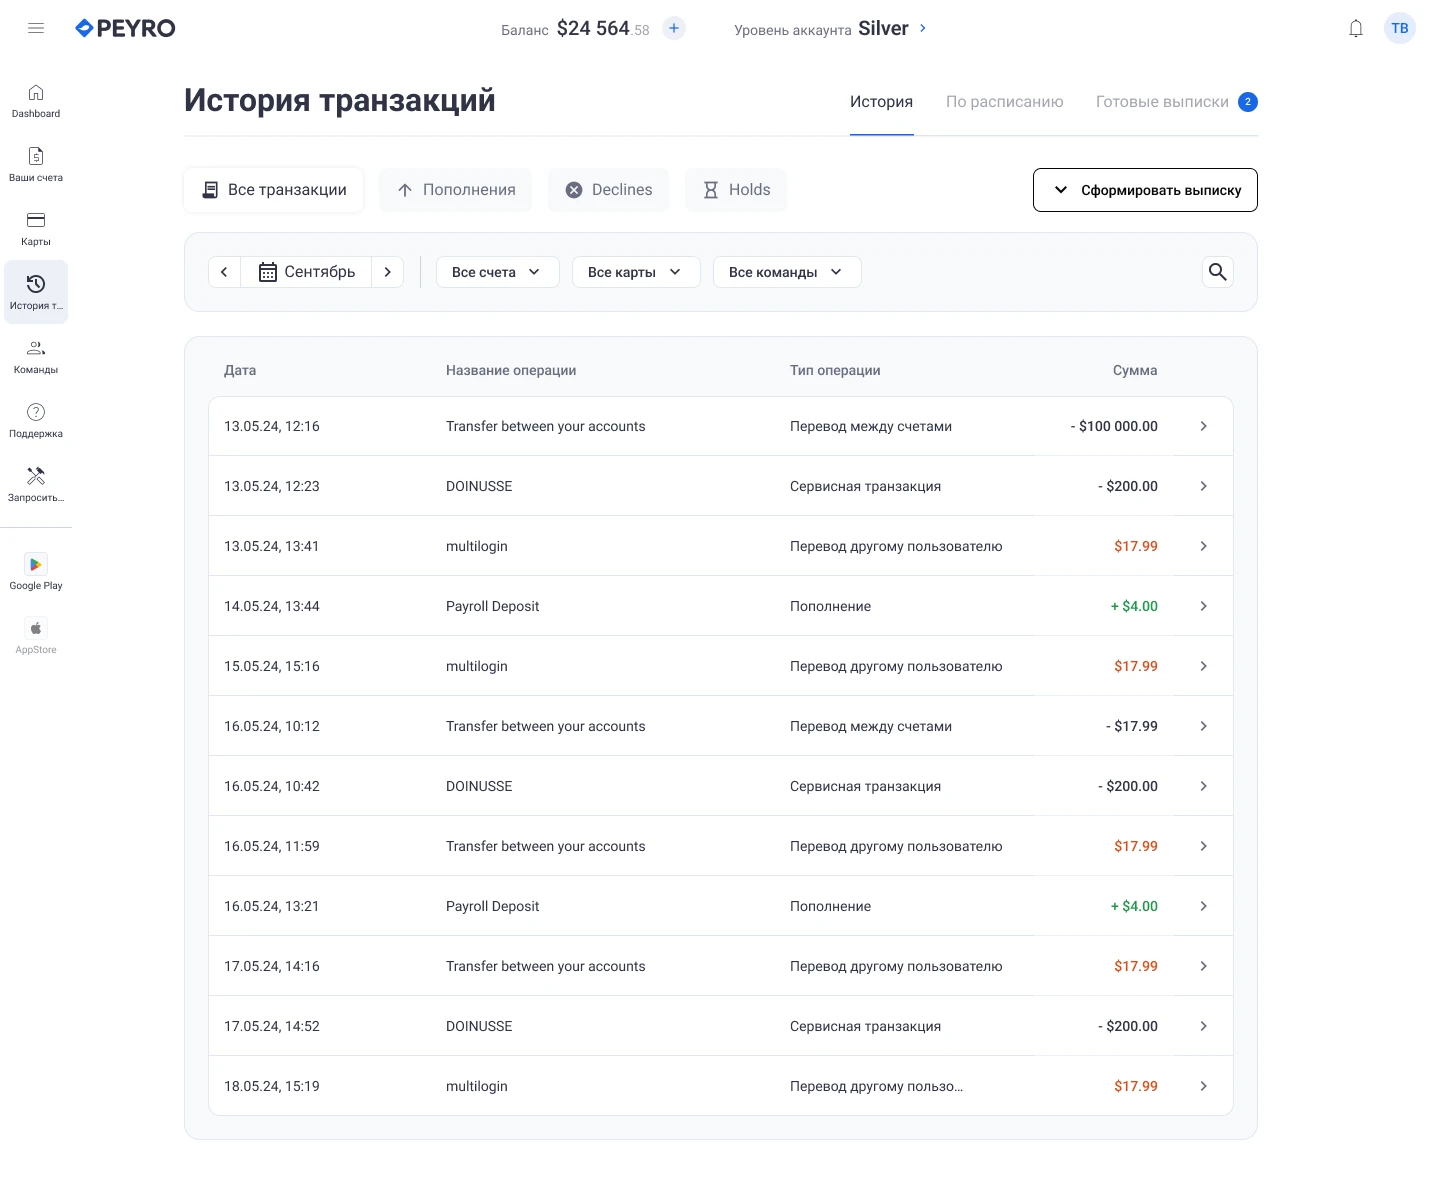Expand 16.05.24, 13:21 Payroll Deposit chevron
Image resolution: width=1440 pixels, height=1178 pixels.
tap(1203, 906)
